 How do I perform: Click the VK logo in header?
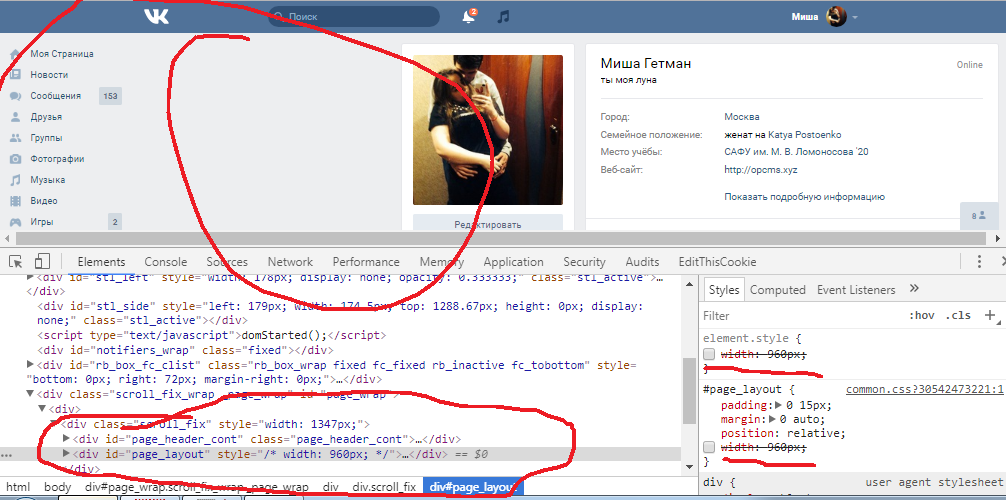point(156,16)
